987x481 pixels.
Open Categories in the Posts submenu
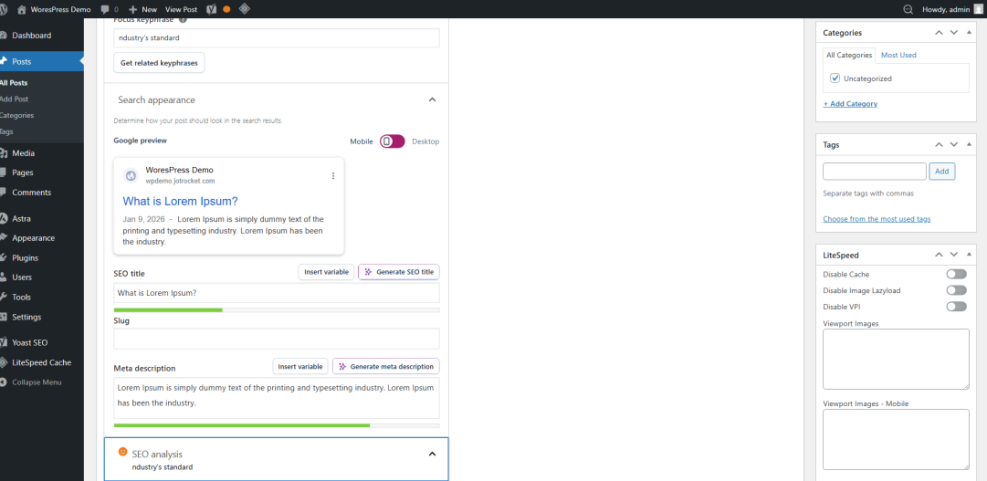(x=17, y=115)
